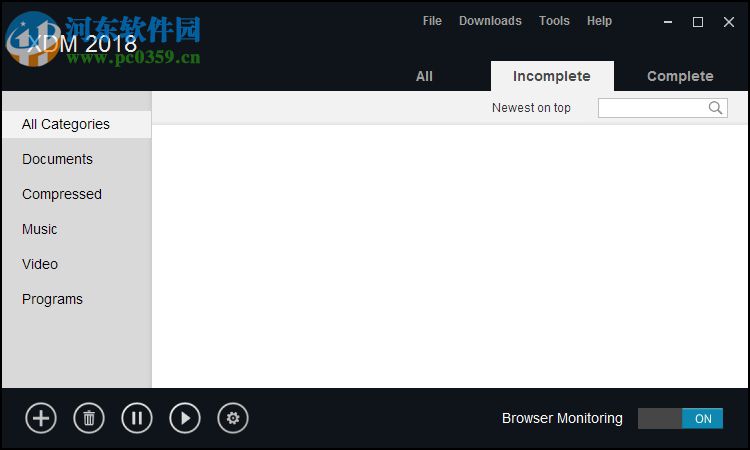Switch to the Incomplete tab

pyautogui.click(x=552, y=76)
